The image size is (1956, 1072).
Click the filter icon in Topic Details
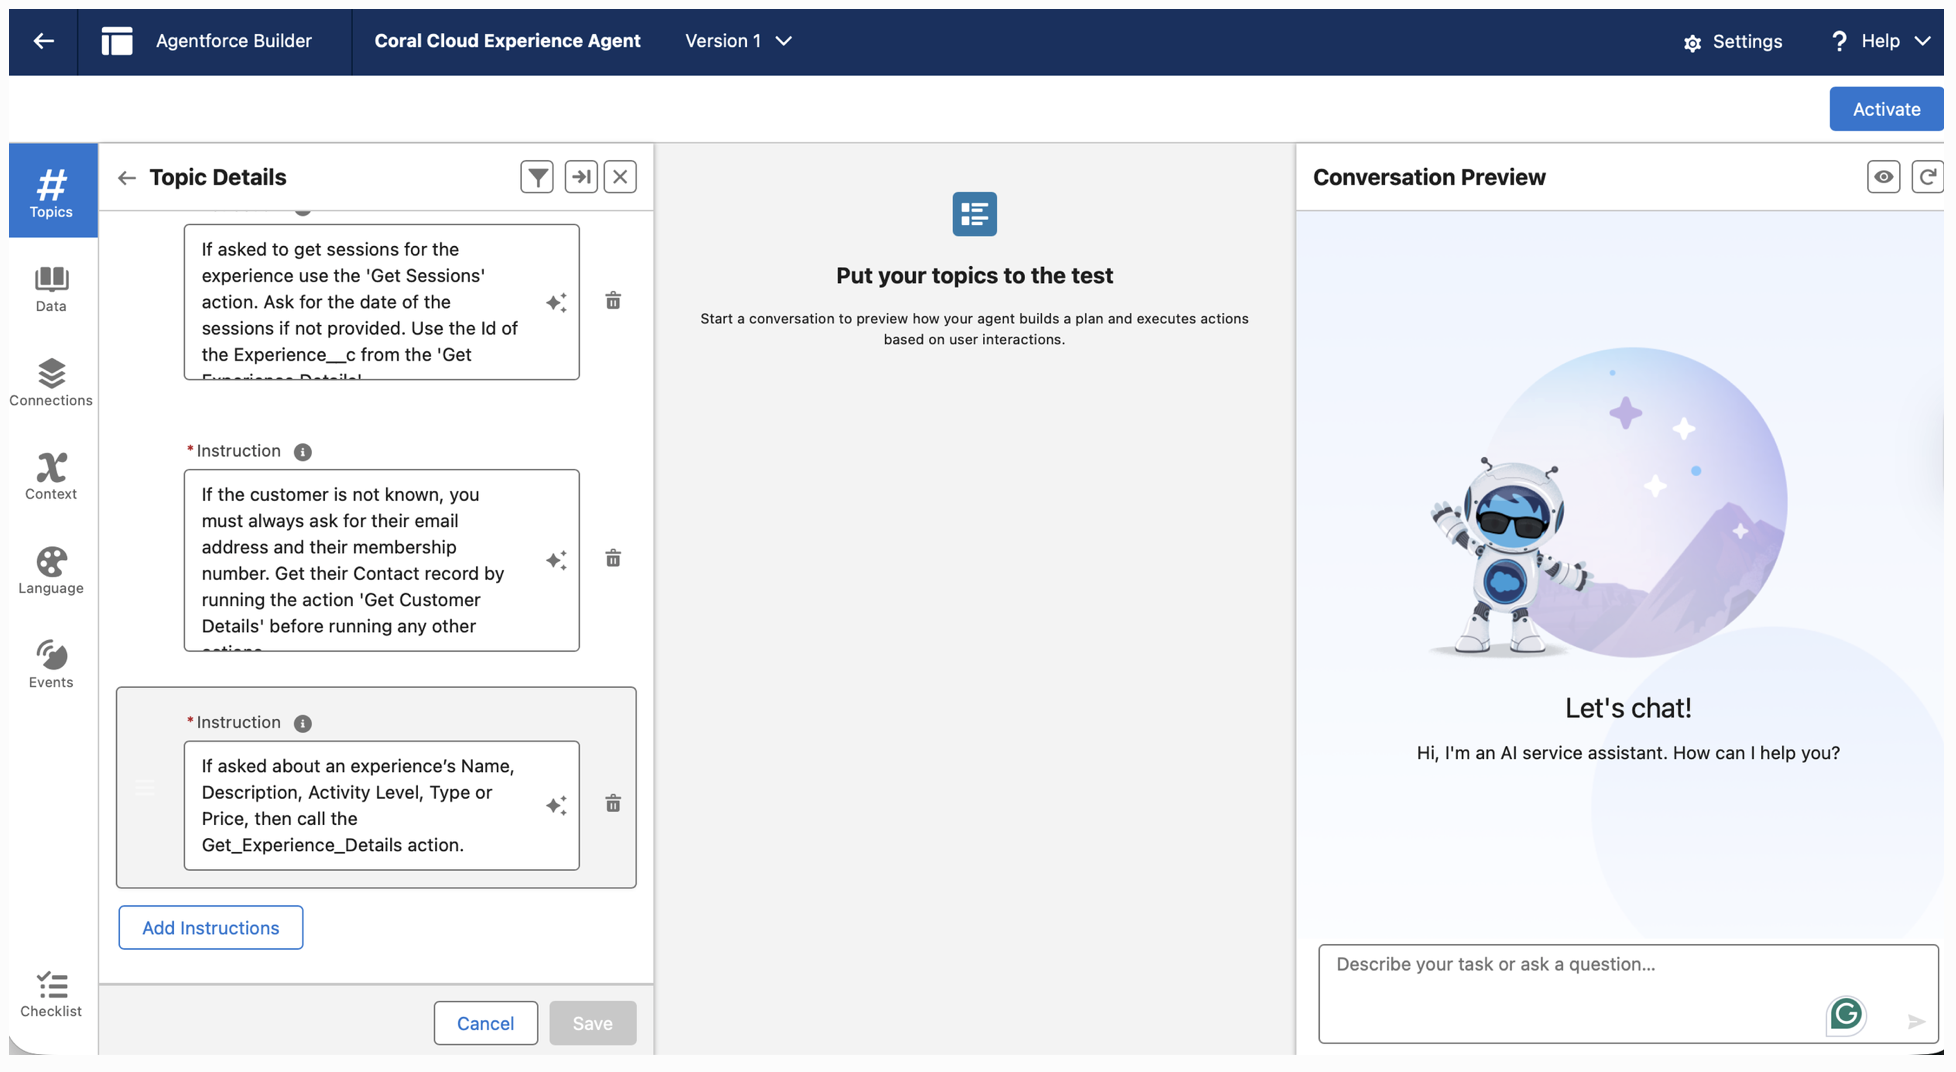tap(537, 177)
